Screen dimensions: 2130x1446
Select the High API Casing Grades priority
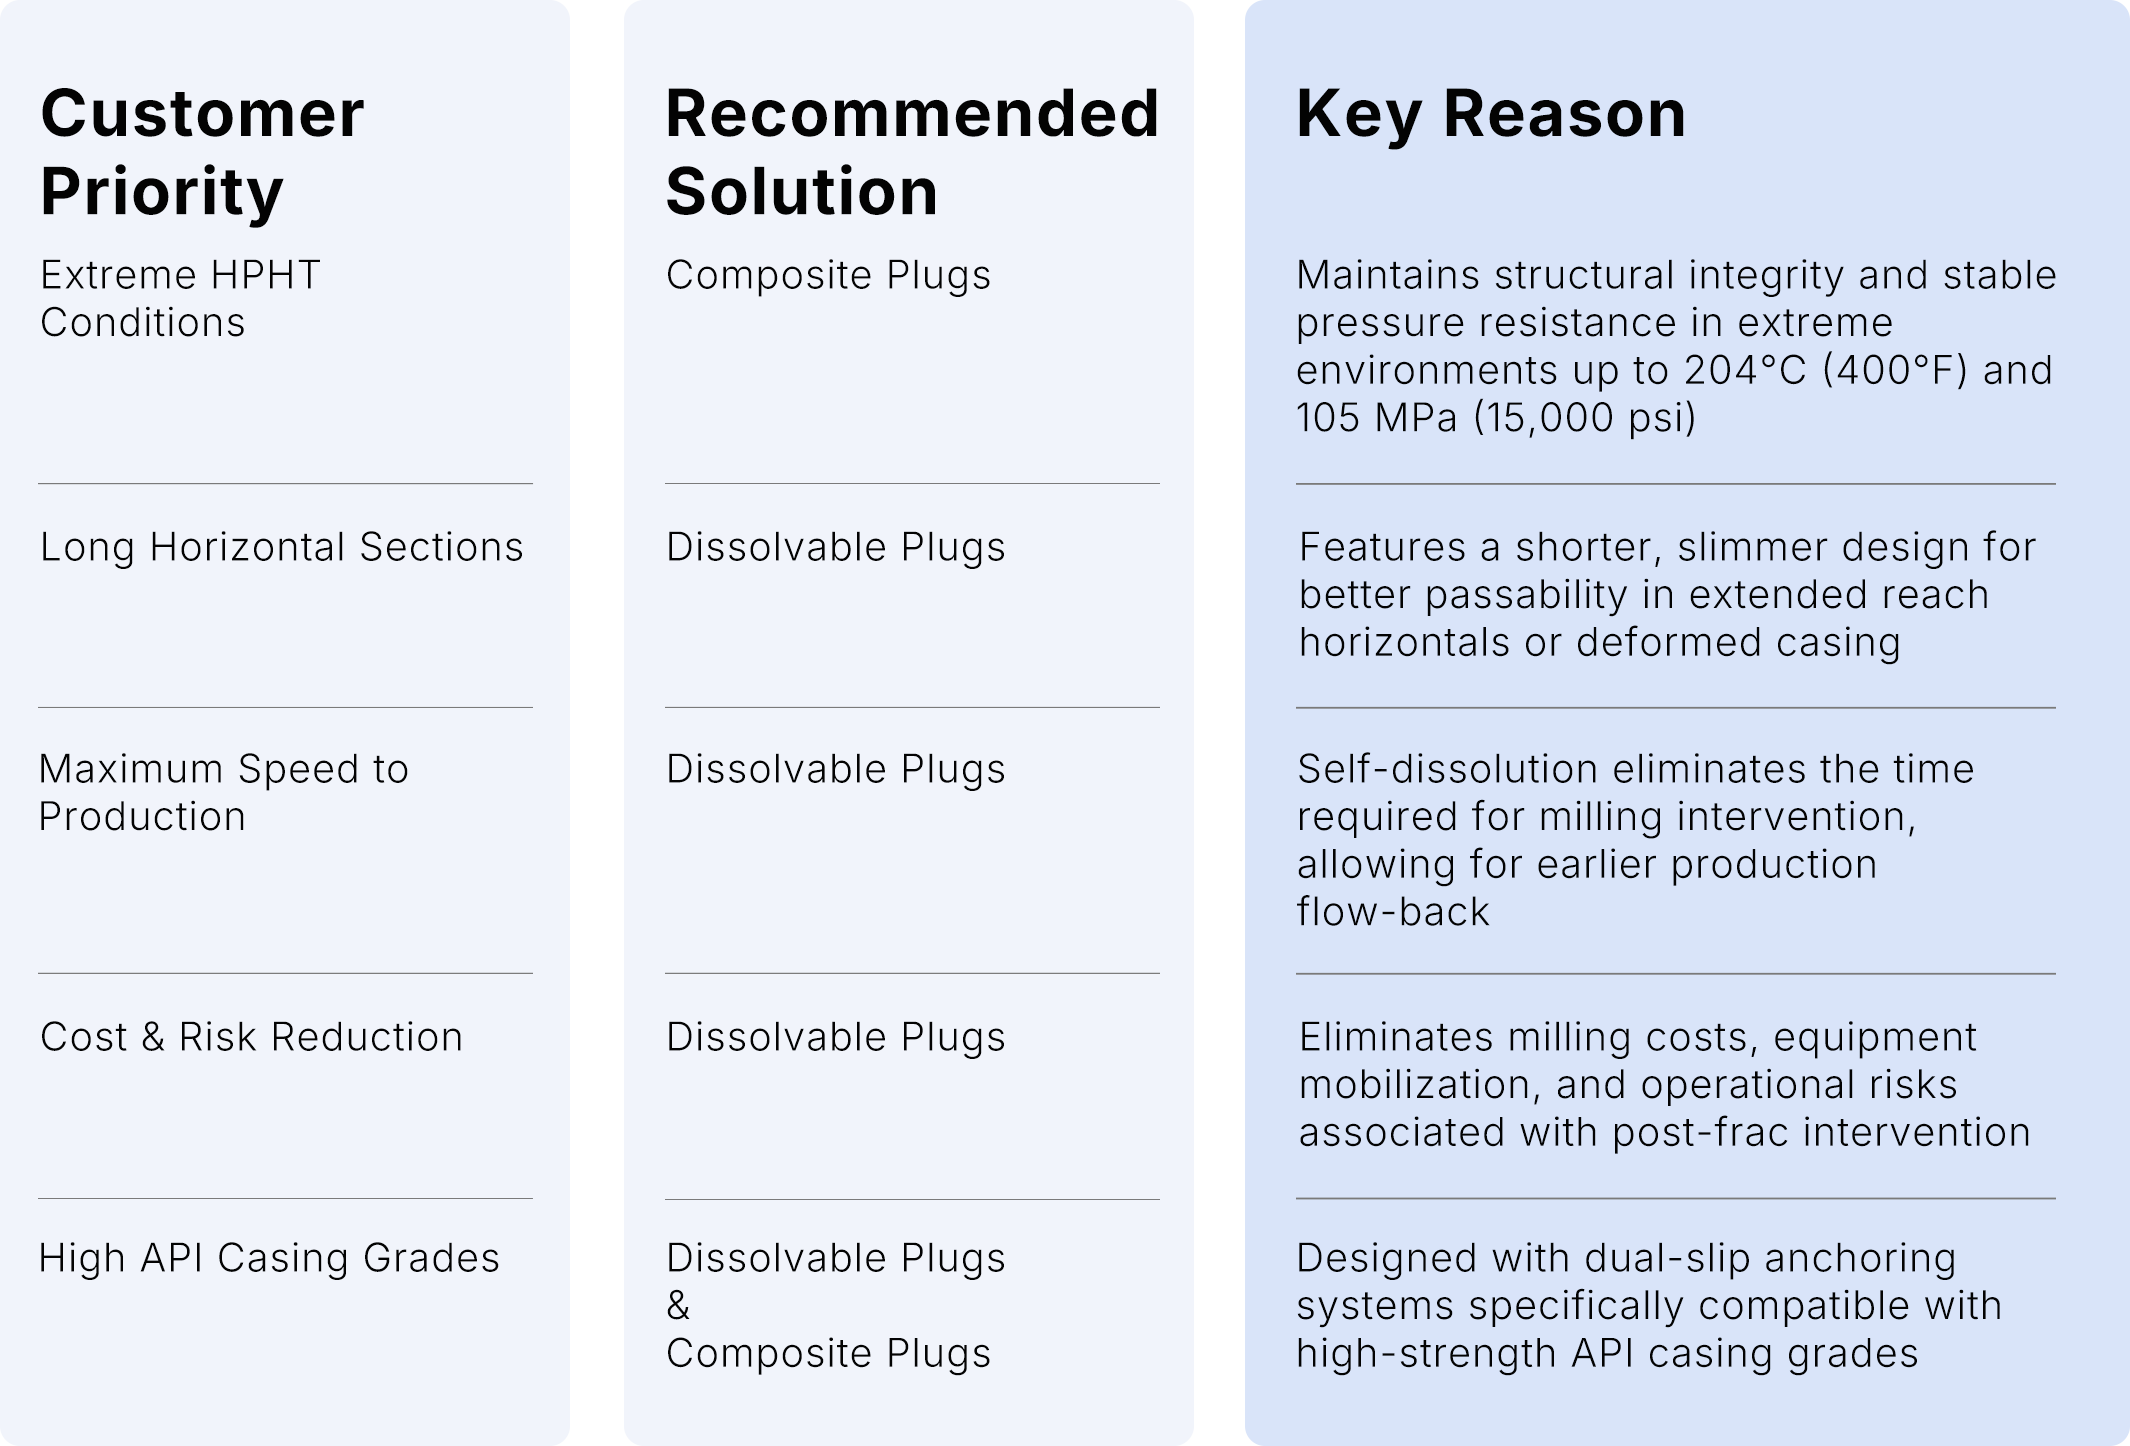tap(268, 1258)
